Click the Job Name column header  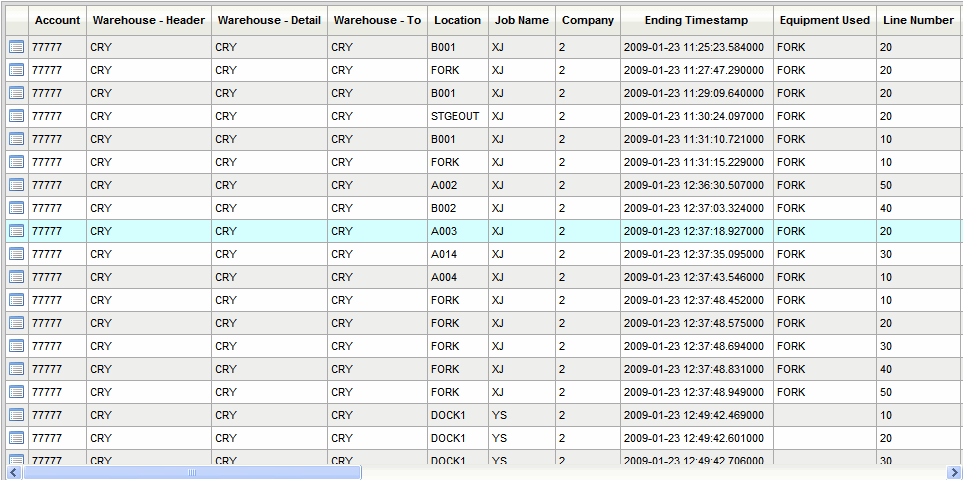point(521,20)
